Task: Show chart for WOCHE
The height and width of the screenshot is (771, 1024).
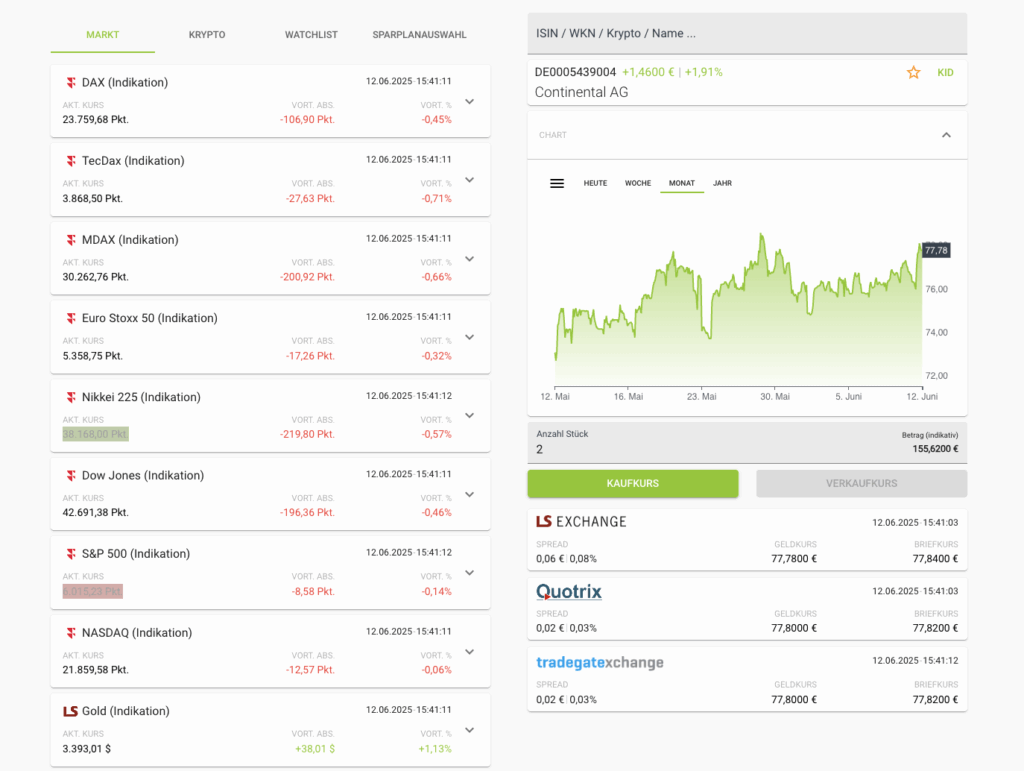Action: point(637,183)
